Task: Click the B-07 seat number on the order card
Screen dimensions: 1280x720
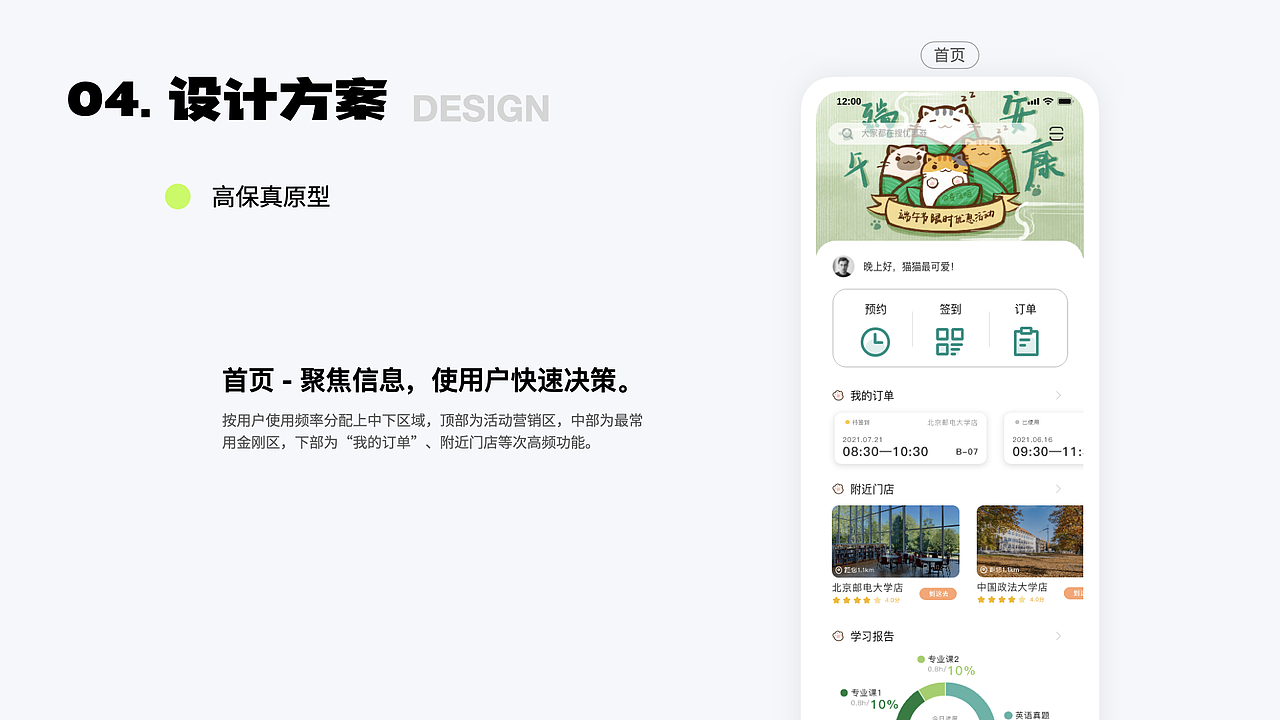Action: pos(967,452)
